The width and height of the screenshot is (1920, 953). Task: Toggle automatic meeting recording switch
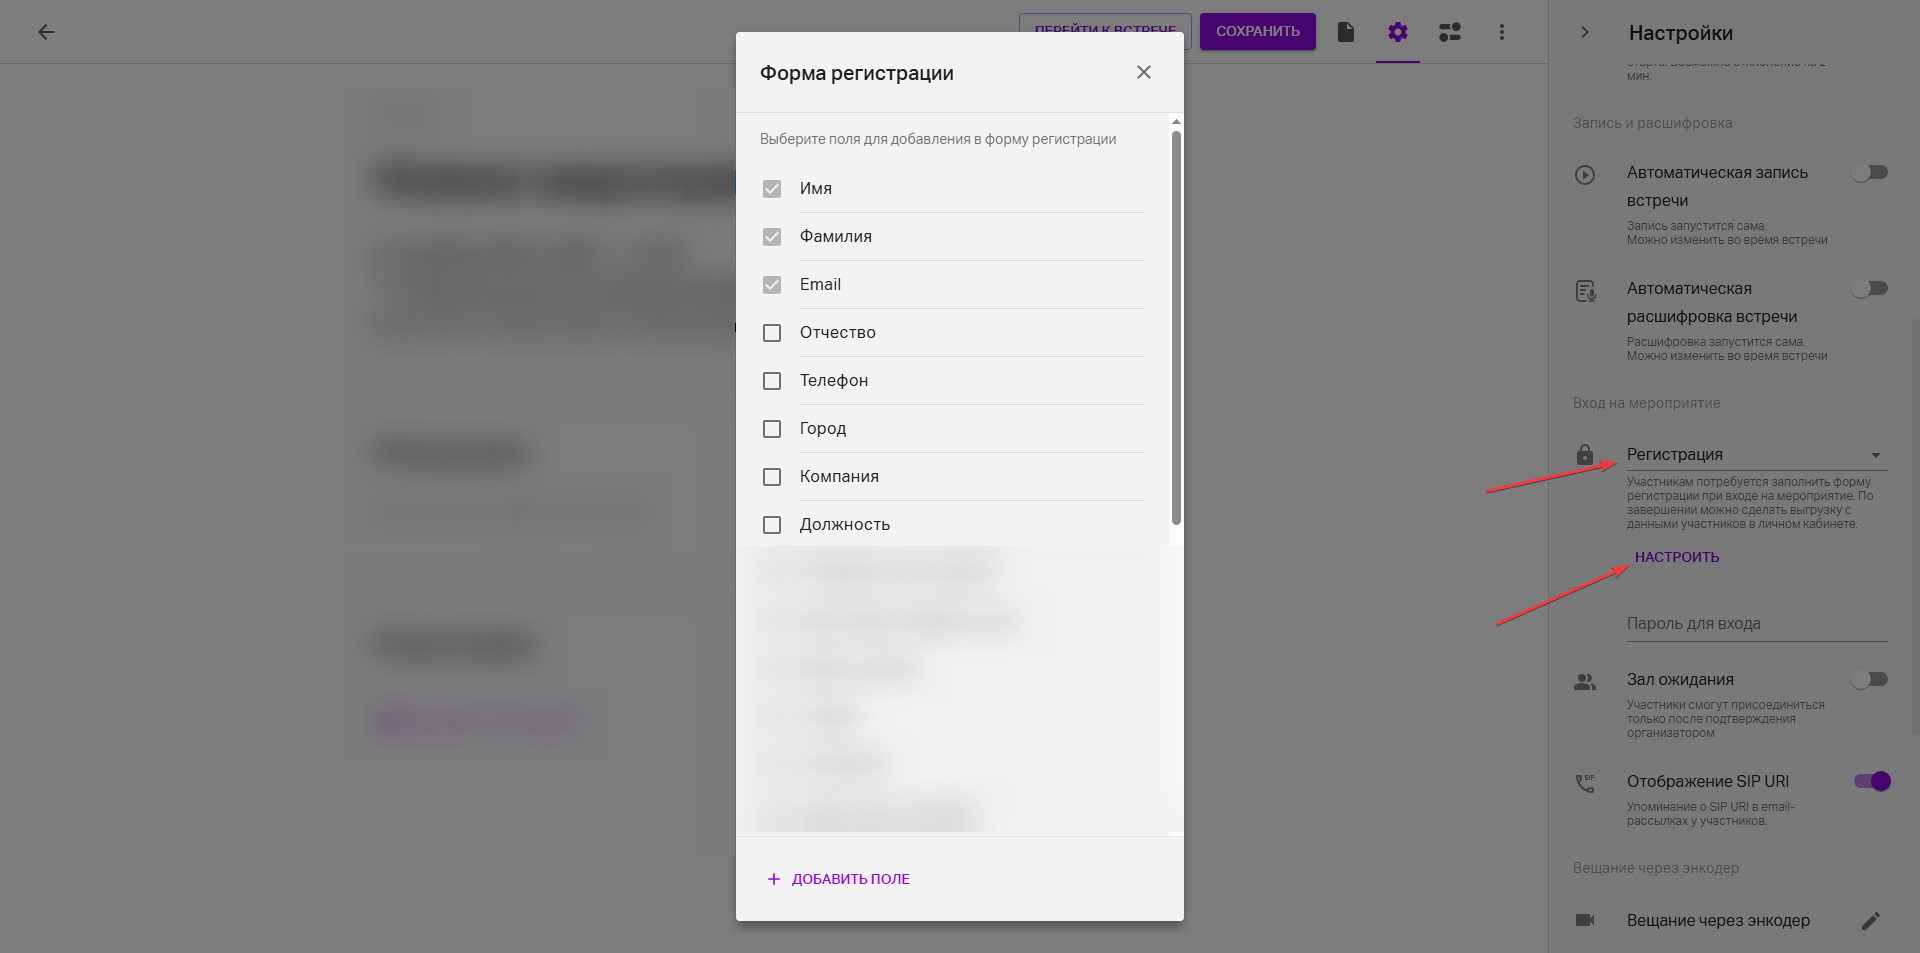click(x=1868, y=173)
